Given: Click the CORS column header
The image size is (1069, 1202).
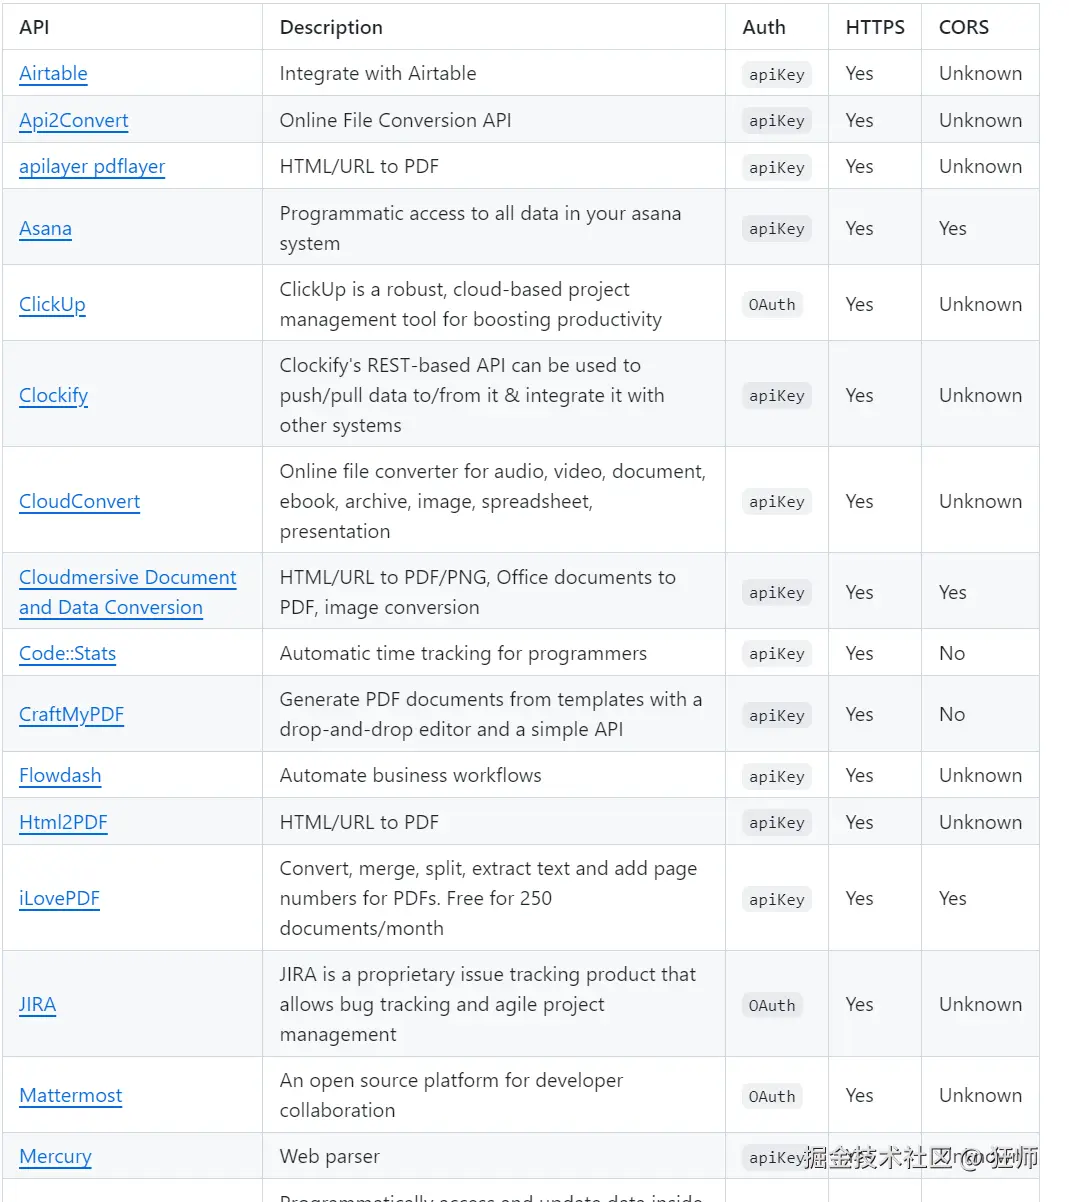Looking at the screenshot, I should click(963, 27).
